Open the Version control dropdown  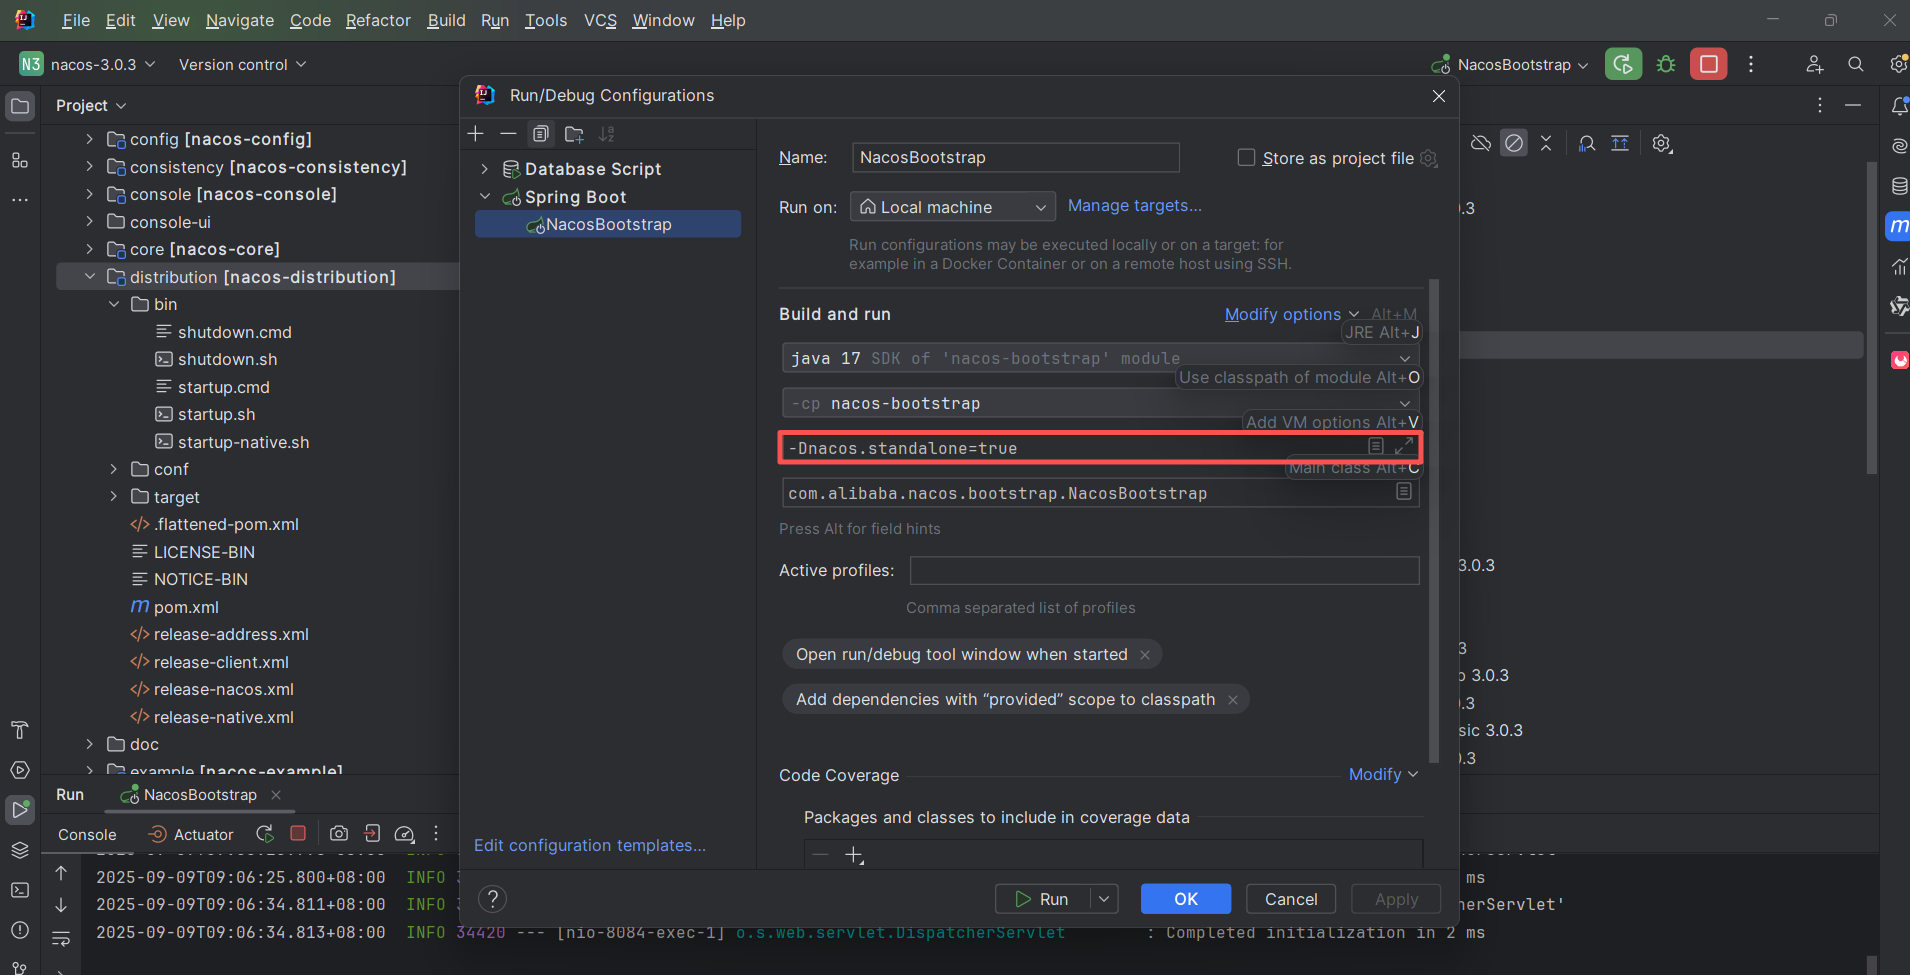(242, 64)
